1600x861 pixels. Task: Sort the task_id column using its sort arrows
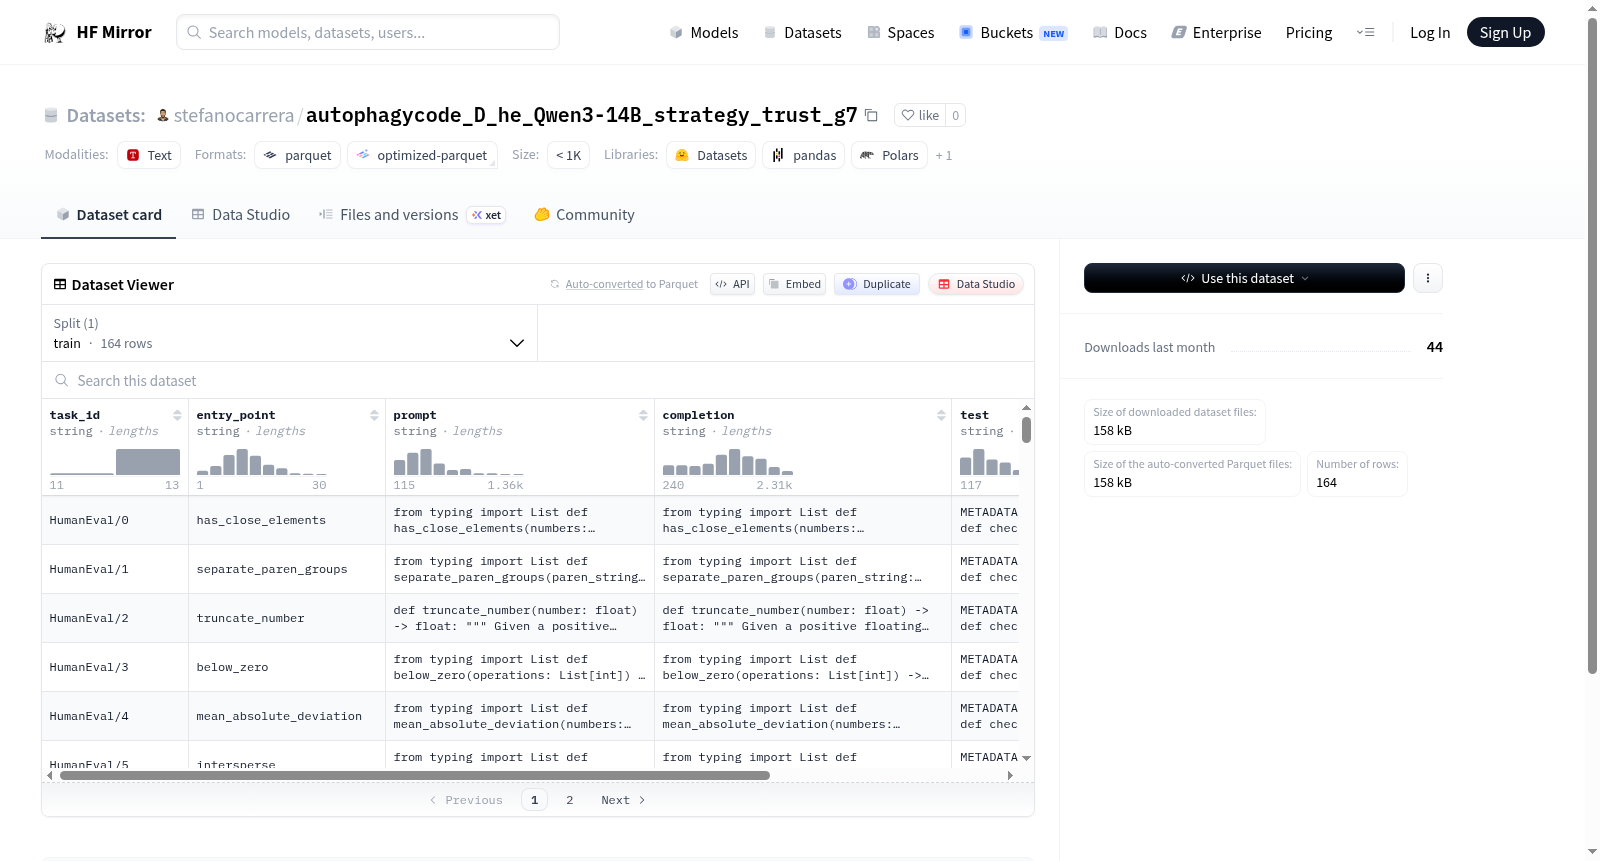coord(177,415)
